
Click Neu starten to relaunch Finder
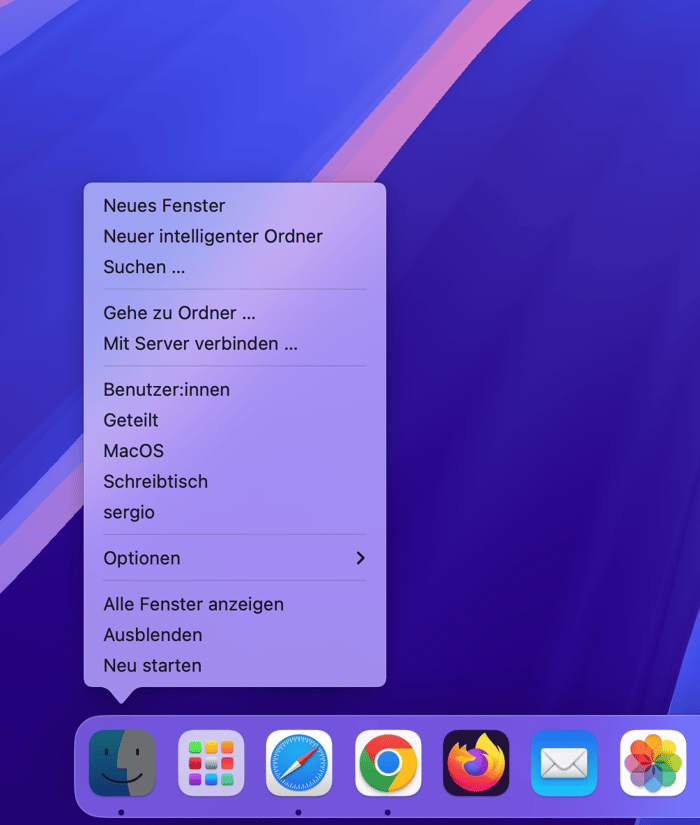[152, 665]
